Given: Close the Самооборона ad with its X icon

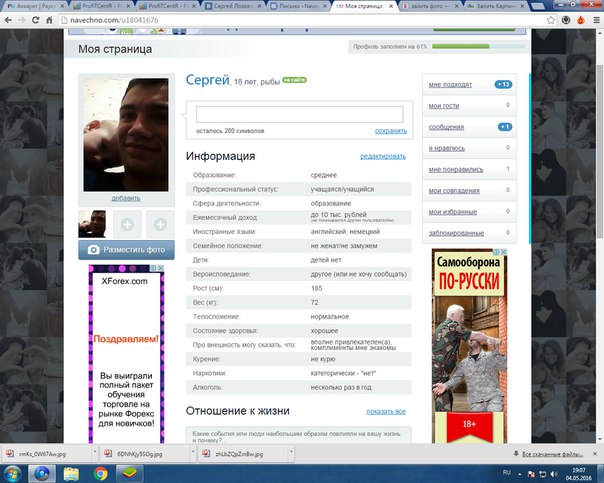Looking at the screenshot, I should click(x=503, y=252).
